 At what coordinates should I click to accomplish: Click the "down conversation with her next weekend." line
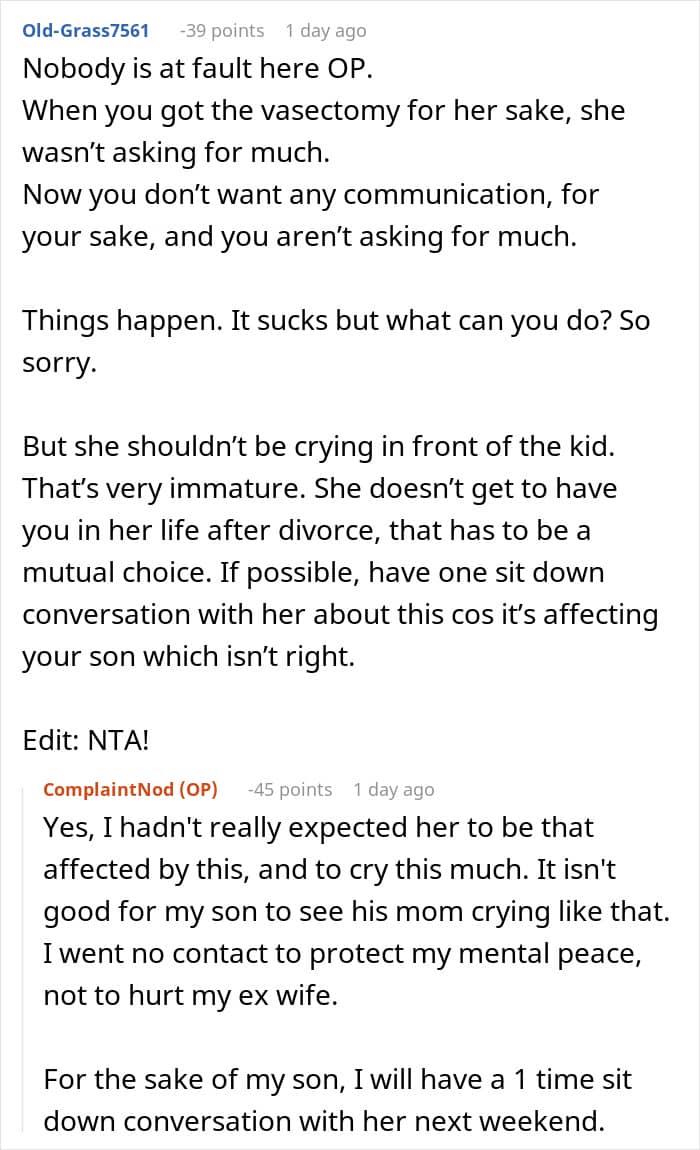pyautogui.click(x=324, y=1121)
